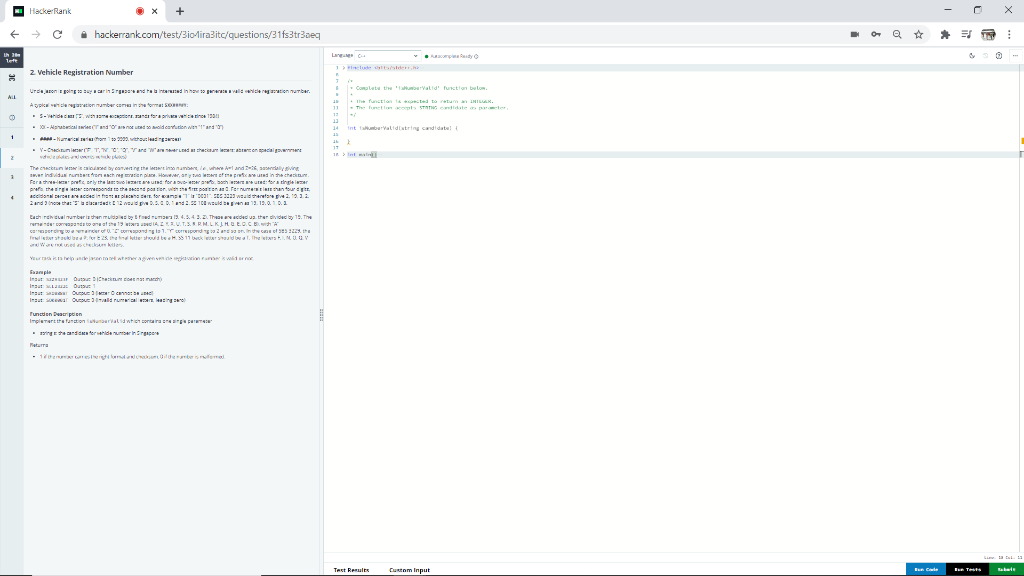Viewport: 1024px width, 576px height.
Task: Open the browser extensions puzzle icon
Action: point(944,34)
